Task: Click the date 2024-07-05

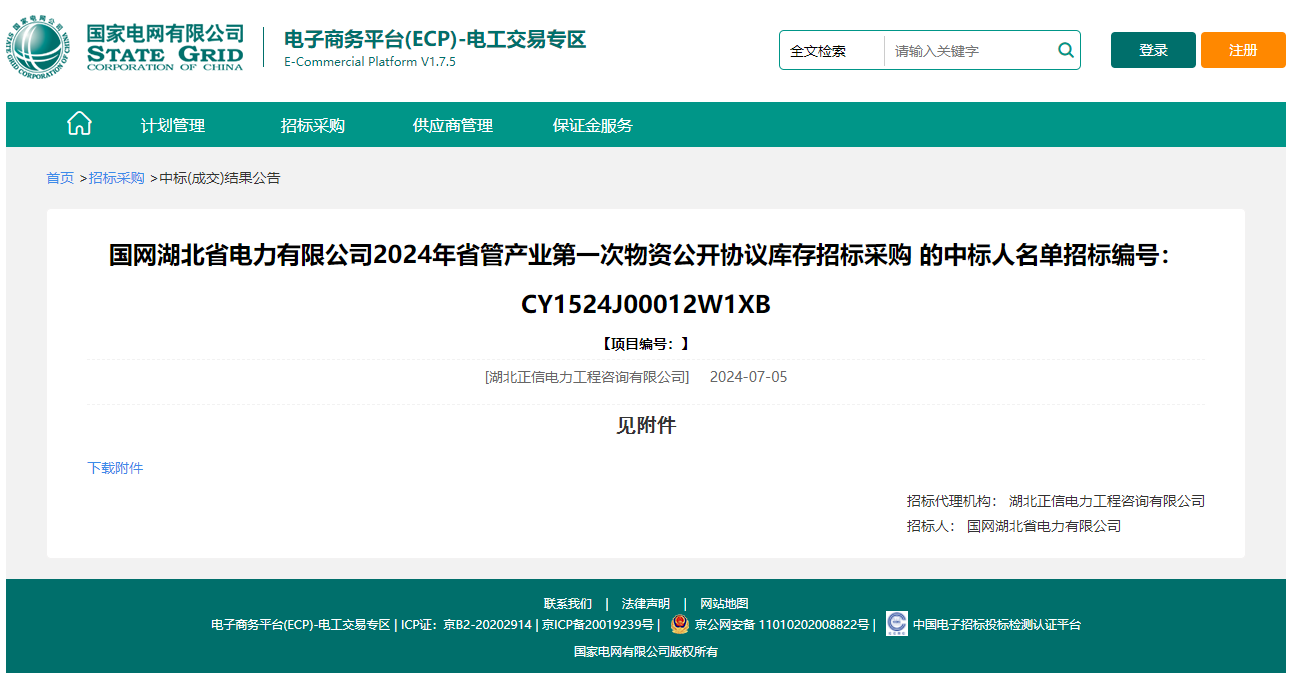Action: click(x=749, y=377)
